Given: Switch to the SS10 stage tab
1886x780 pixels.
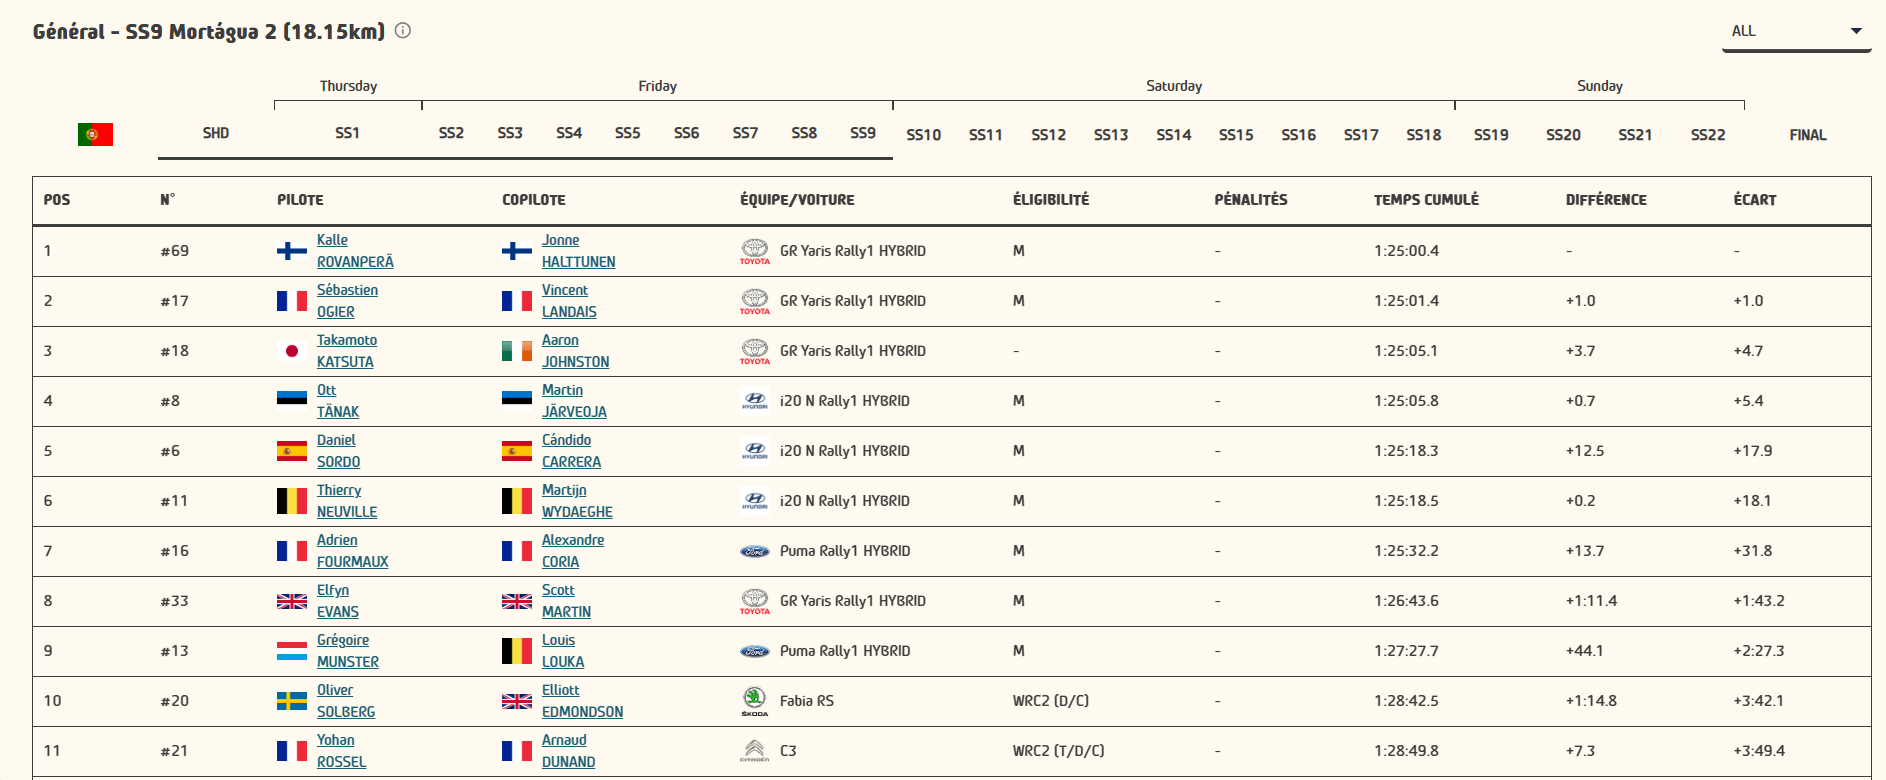Looking at the screenshot, I should click(923, 135).
